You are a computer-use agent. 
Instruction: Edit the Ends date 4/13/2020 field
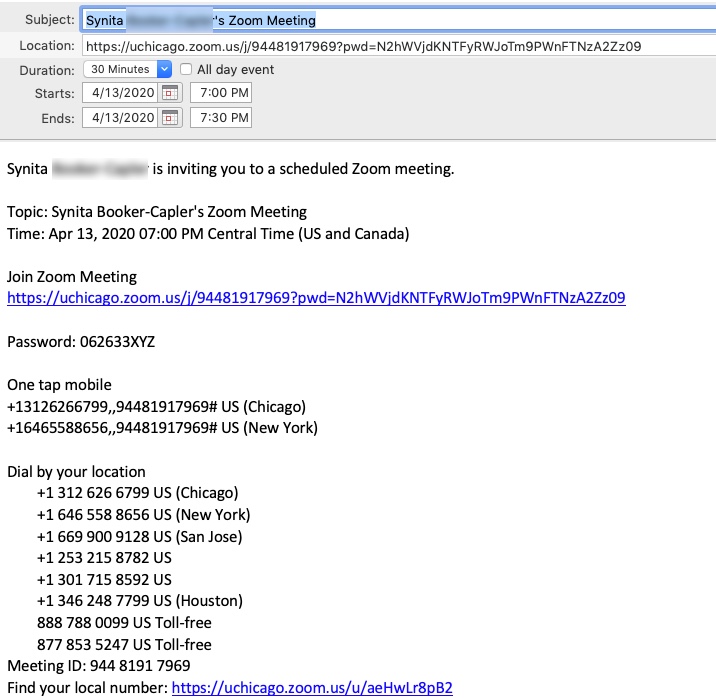click(120, 118)
